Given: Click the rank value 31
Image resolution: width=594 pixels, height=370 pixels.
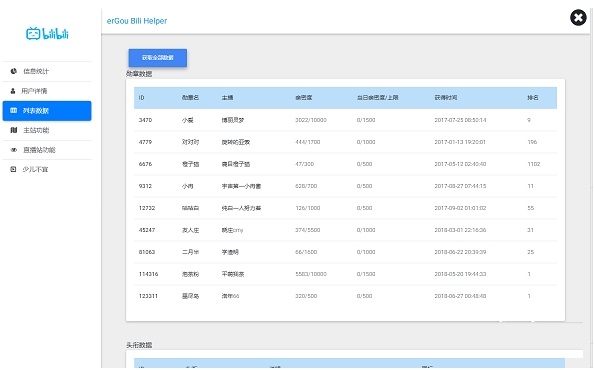Looking at the screenshot, I should (530, 230).
